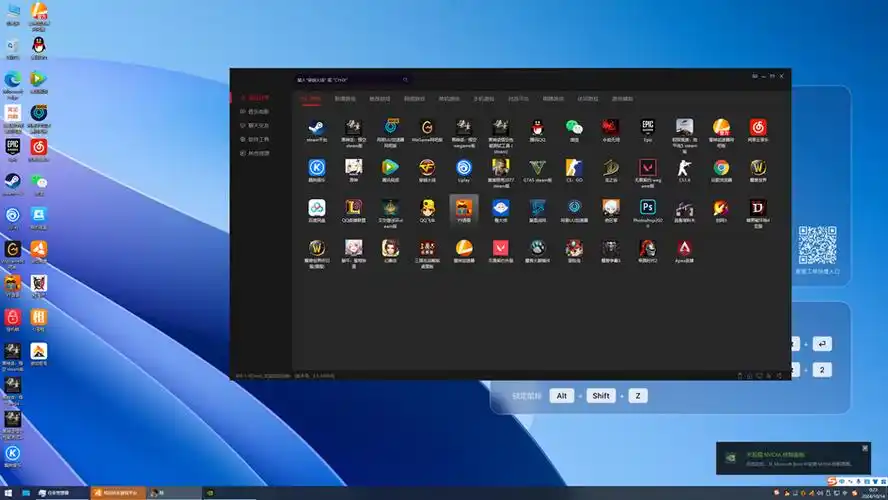Launch CS:GO from the launcher grid

point(574,168)
